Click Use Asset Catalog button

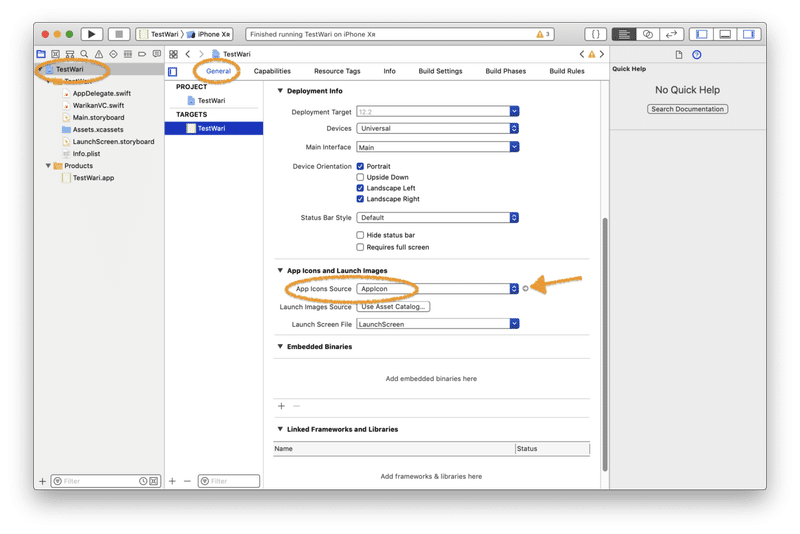[393, 307]
